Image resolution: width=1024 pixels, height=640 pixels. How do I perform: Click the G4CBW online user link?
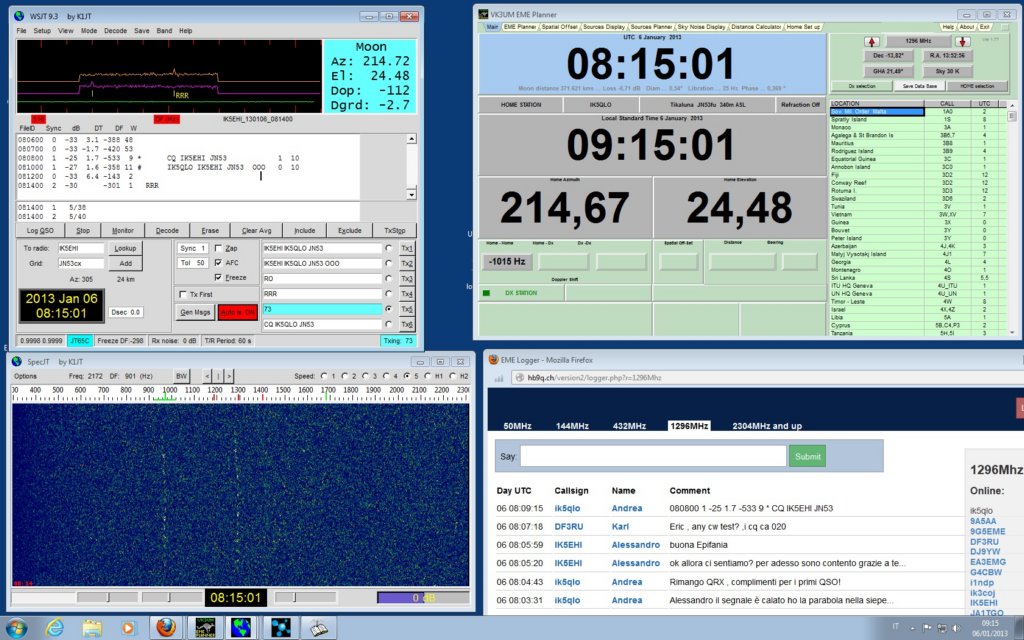[986, 572]
